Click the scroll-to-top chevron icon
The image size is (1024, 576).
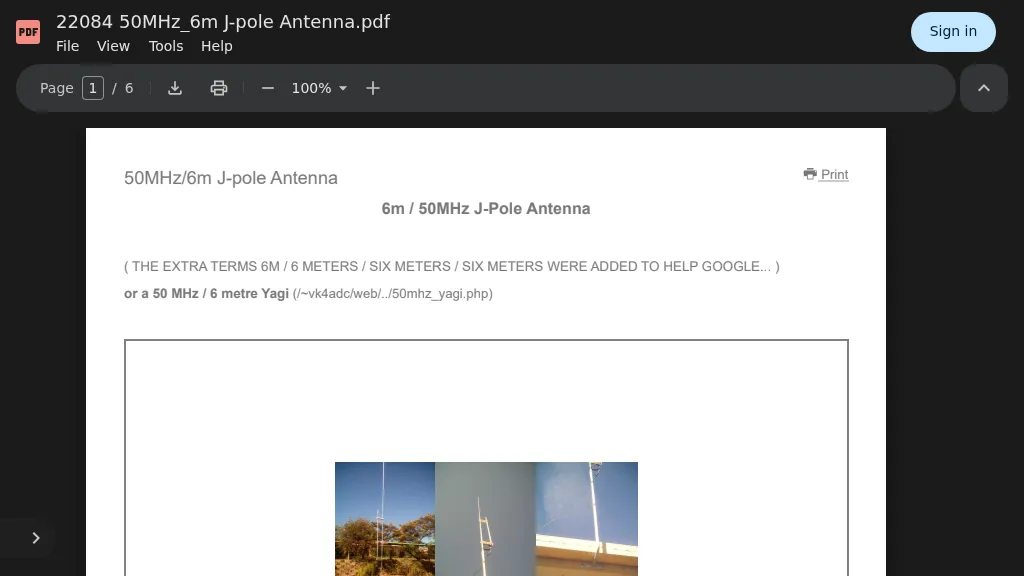point(984,88)
